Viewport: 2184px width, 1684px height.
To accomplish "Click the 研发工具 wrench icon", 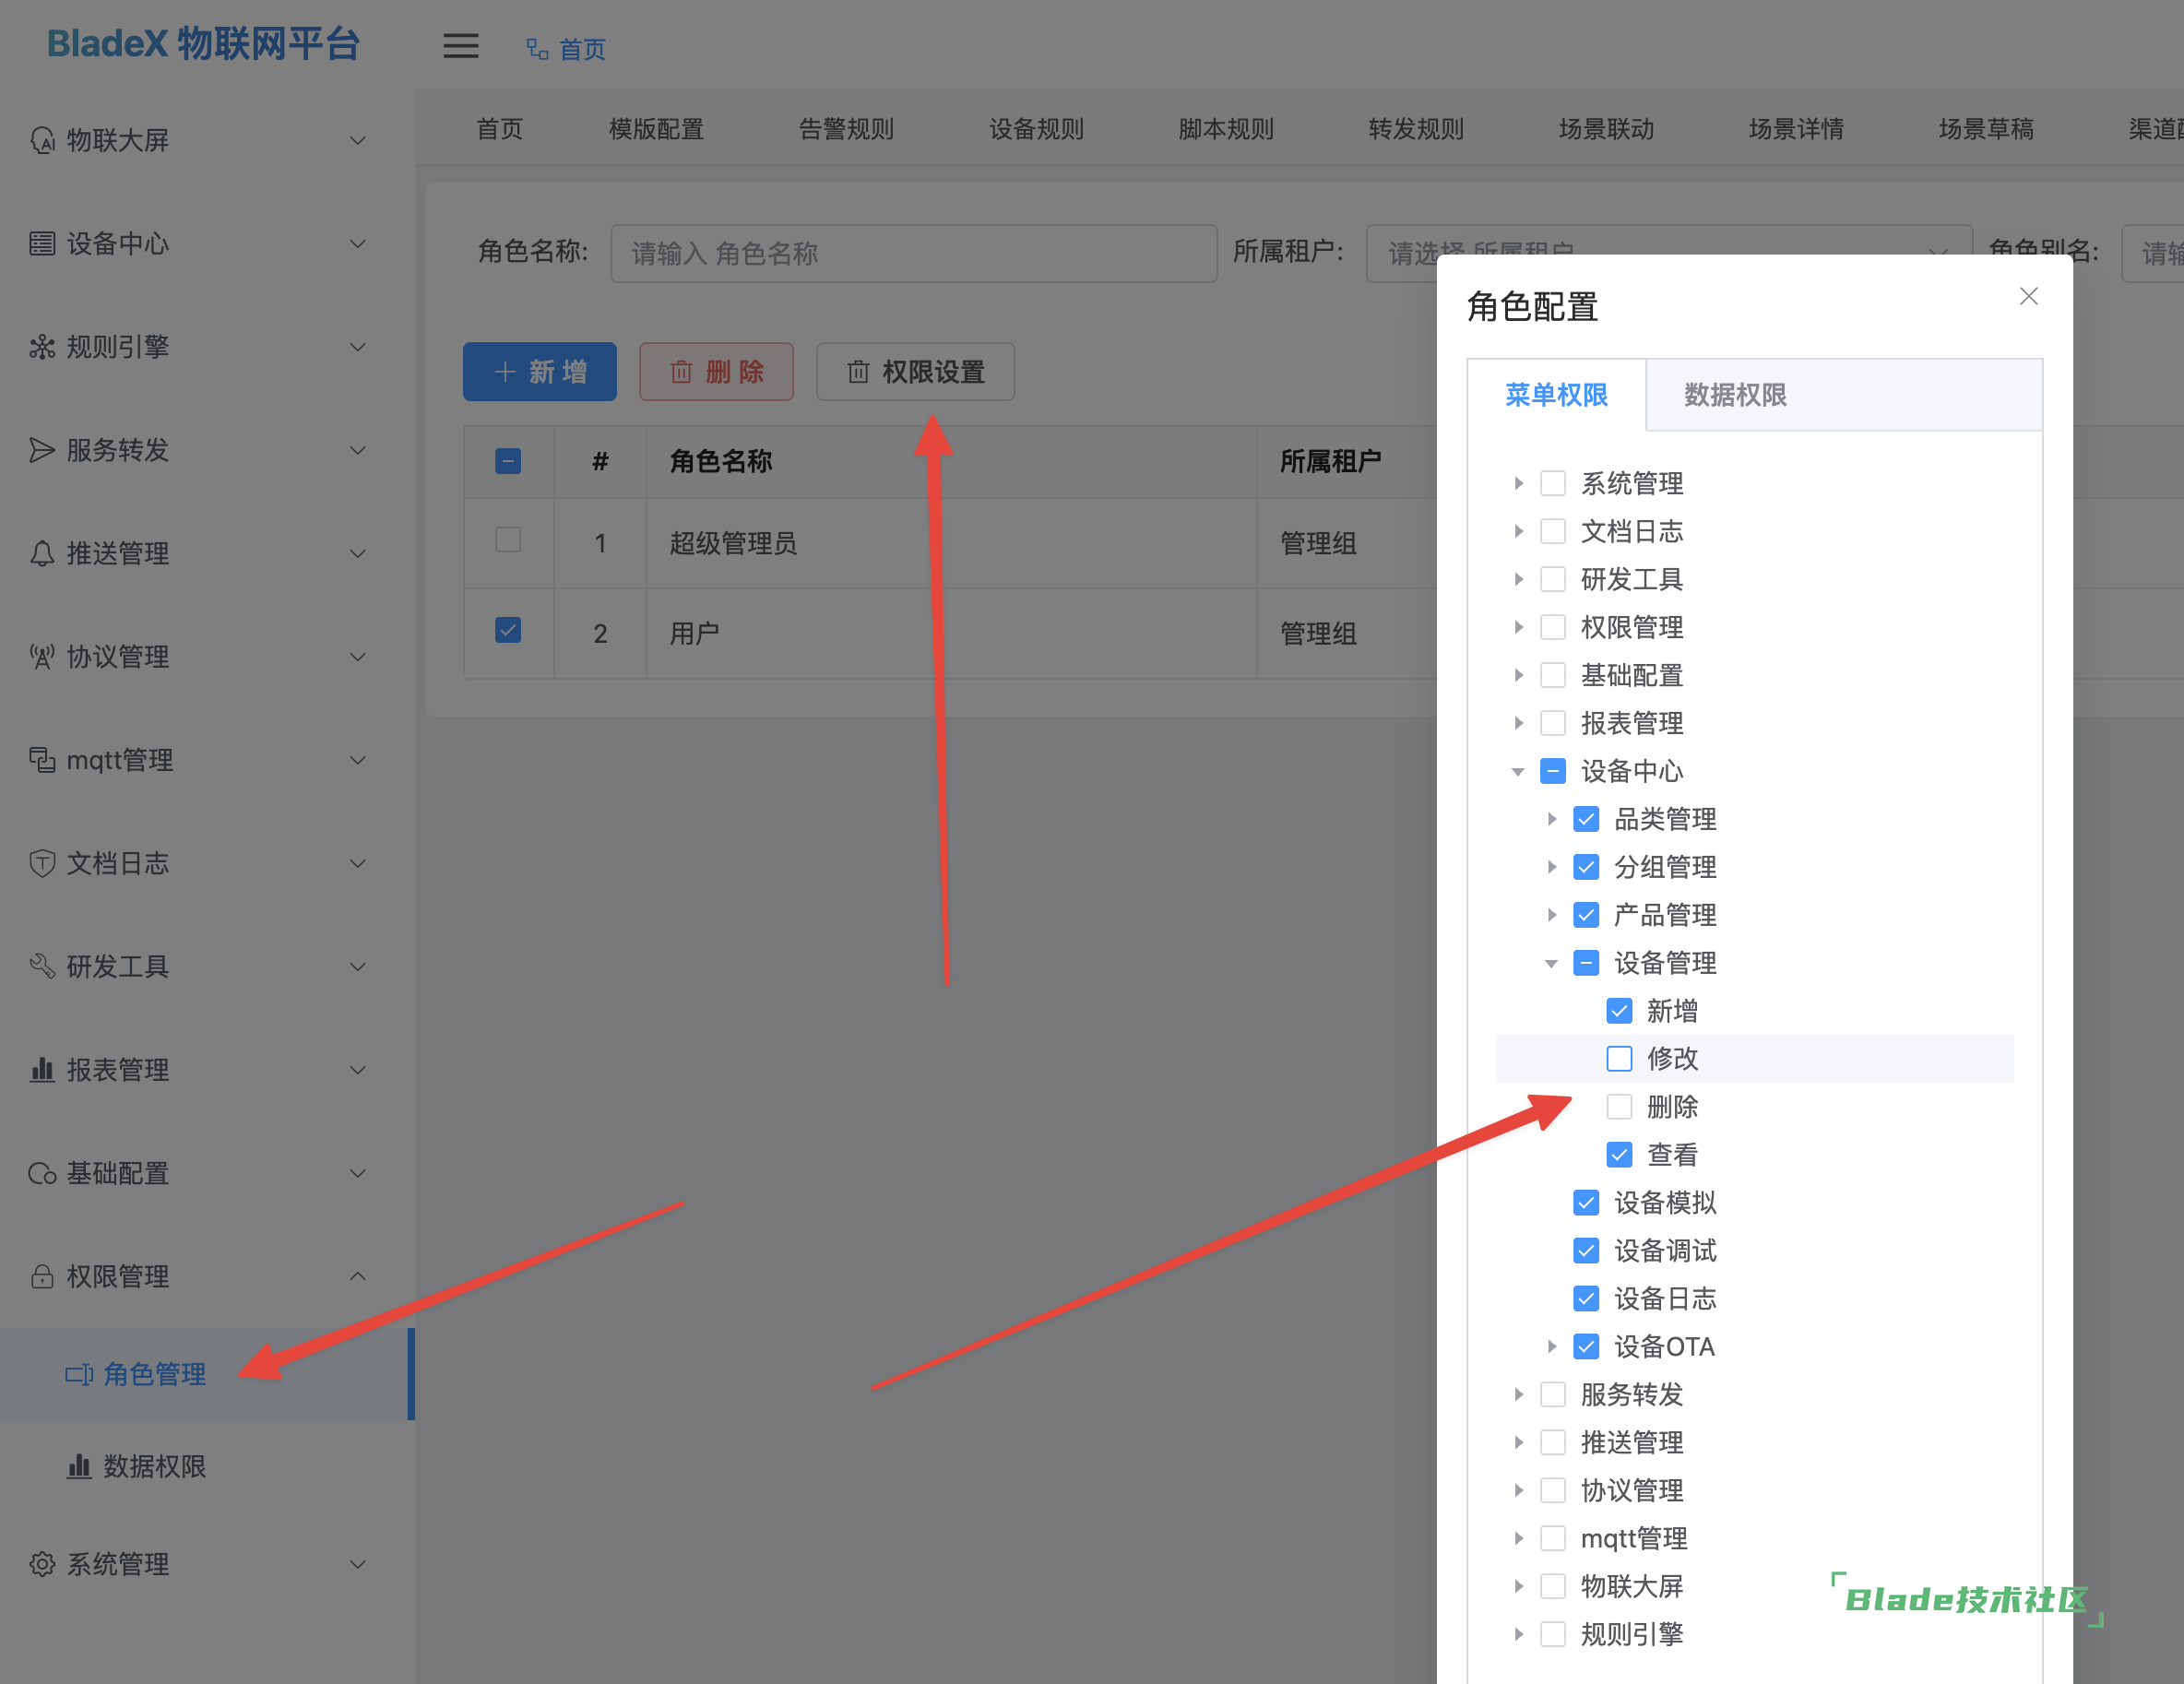I will (41, 967).
